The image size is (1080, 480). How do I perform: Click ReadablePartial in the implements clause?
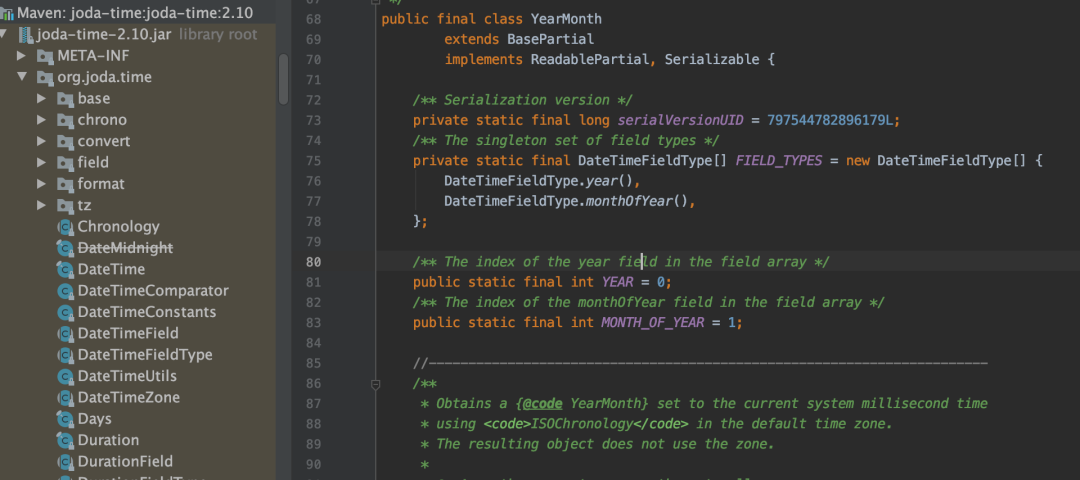pos(590,59)
